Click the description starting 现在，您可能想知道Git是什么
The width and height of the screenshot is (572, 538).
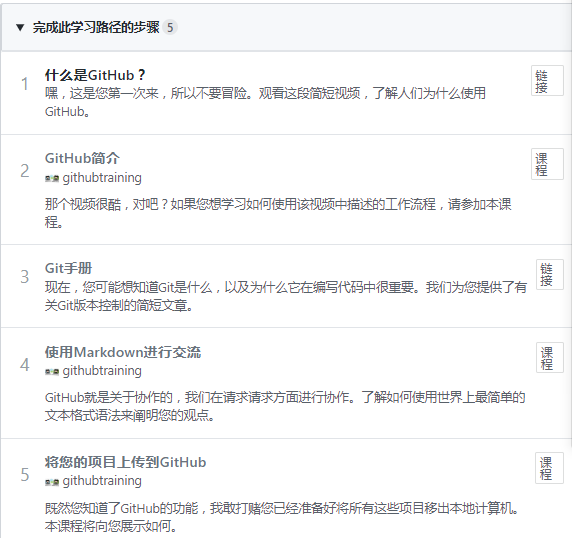[286, 296]
